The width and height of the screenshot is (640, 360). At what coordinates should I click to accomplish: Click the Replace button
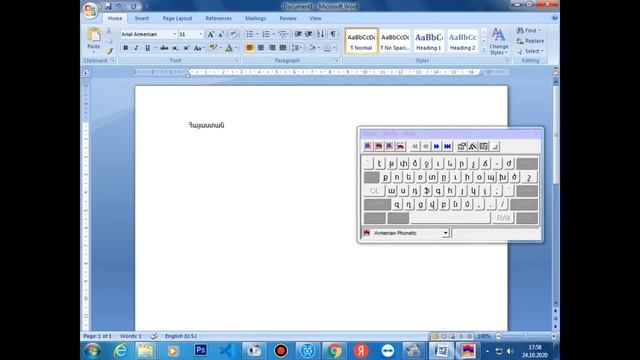click(x=530, y=41)
